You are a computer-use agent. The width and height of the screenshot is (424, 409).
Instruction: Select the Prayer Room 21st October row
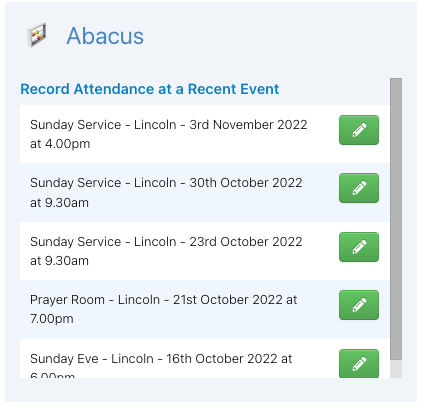(x=205, y=310)
